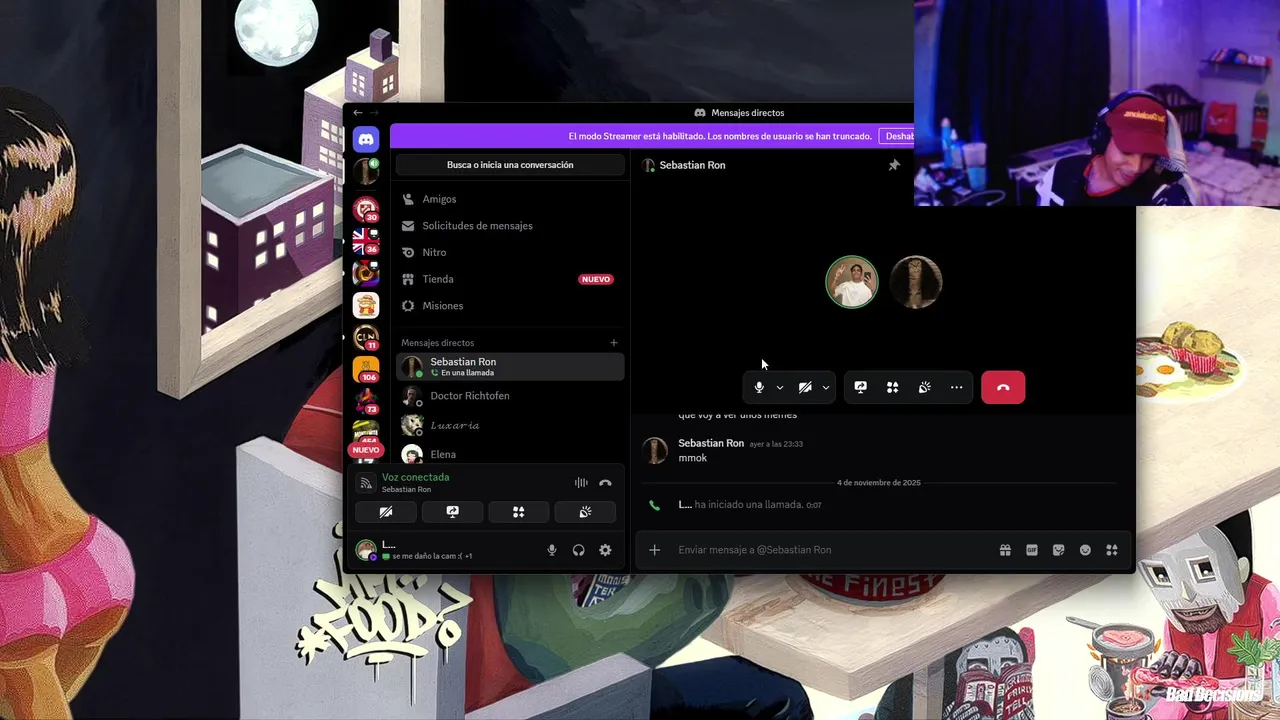Viewport: 1280px width, 720px height.
Task: Mute microphone in the user panel
Action: [x=552, y=550]
